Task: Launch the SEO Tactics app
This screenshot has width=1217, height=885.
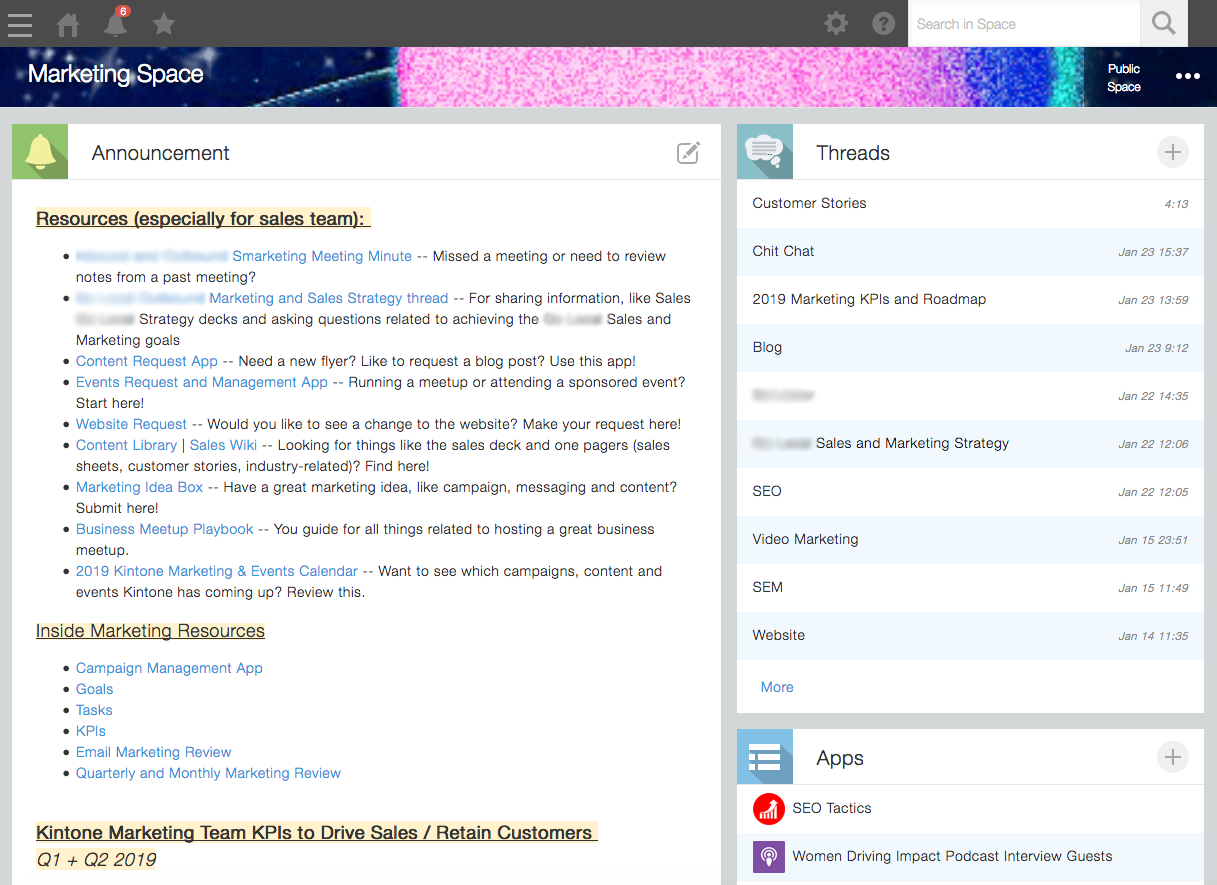Action: click(x=831, y=808)
